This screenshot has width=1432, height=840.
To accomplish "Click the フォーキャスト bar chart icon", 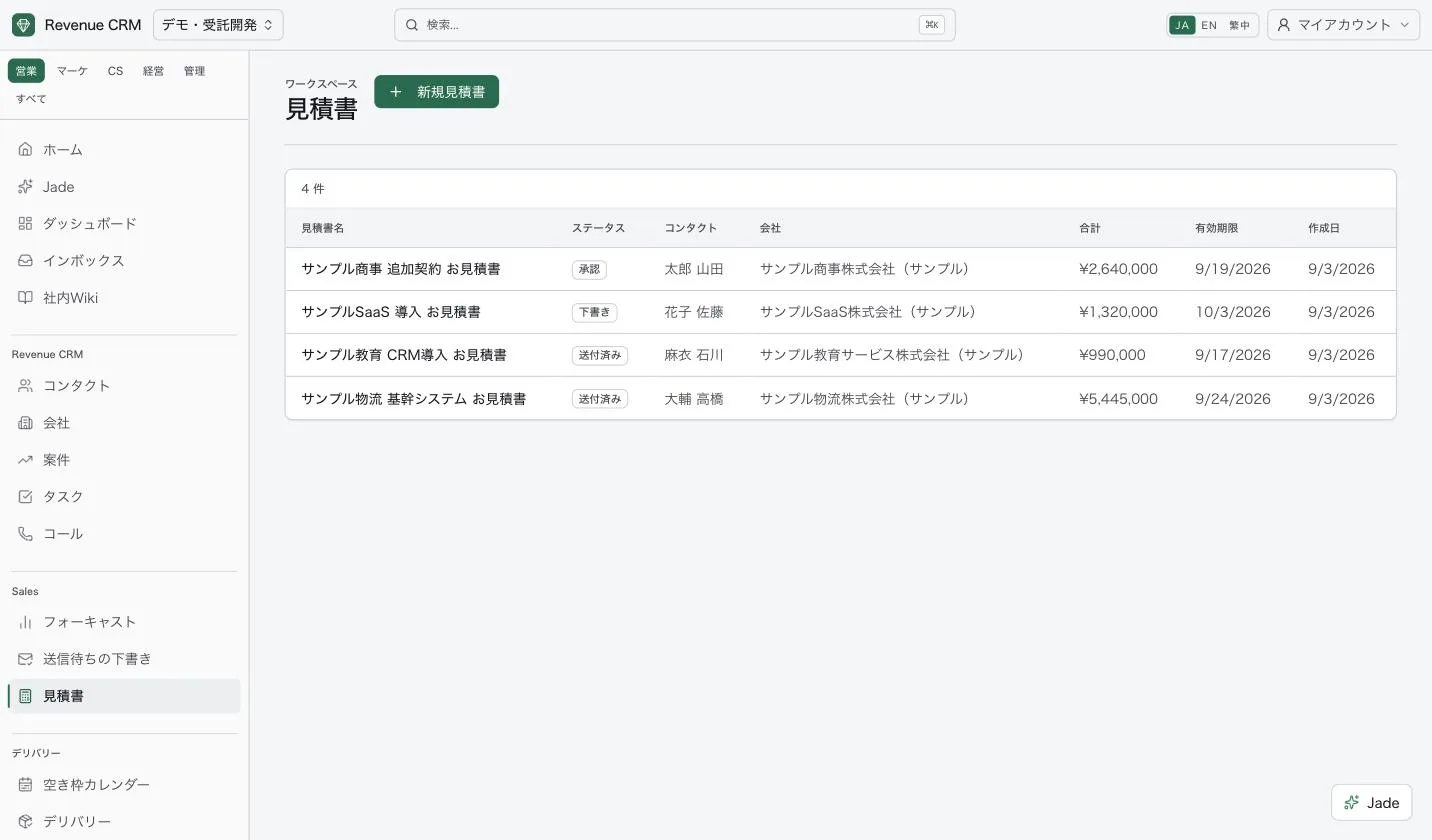I will (x=26, y=622).
